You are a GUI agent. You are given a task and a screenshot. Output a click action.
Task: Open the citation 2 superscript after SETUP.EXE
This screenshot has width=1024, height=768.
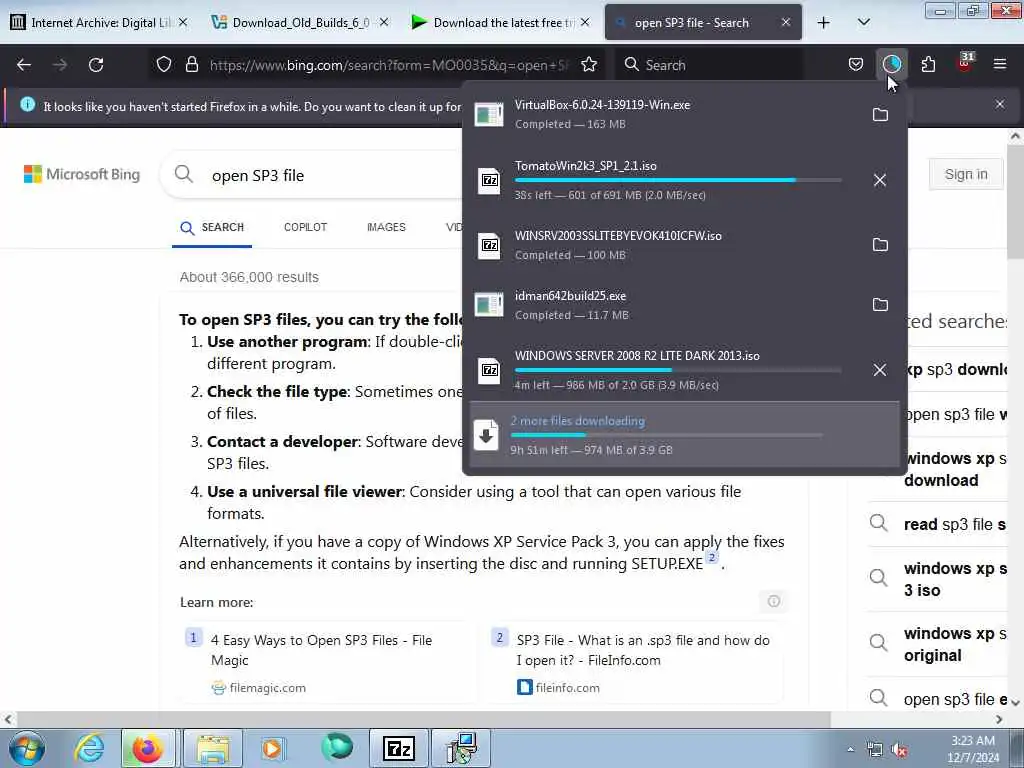tap(712, 557)
